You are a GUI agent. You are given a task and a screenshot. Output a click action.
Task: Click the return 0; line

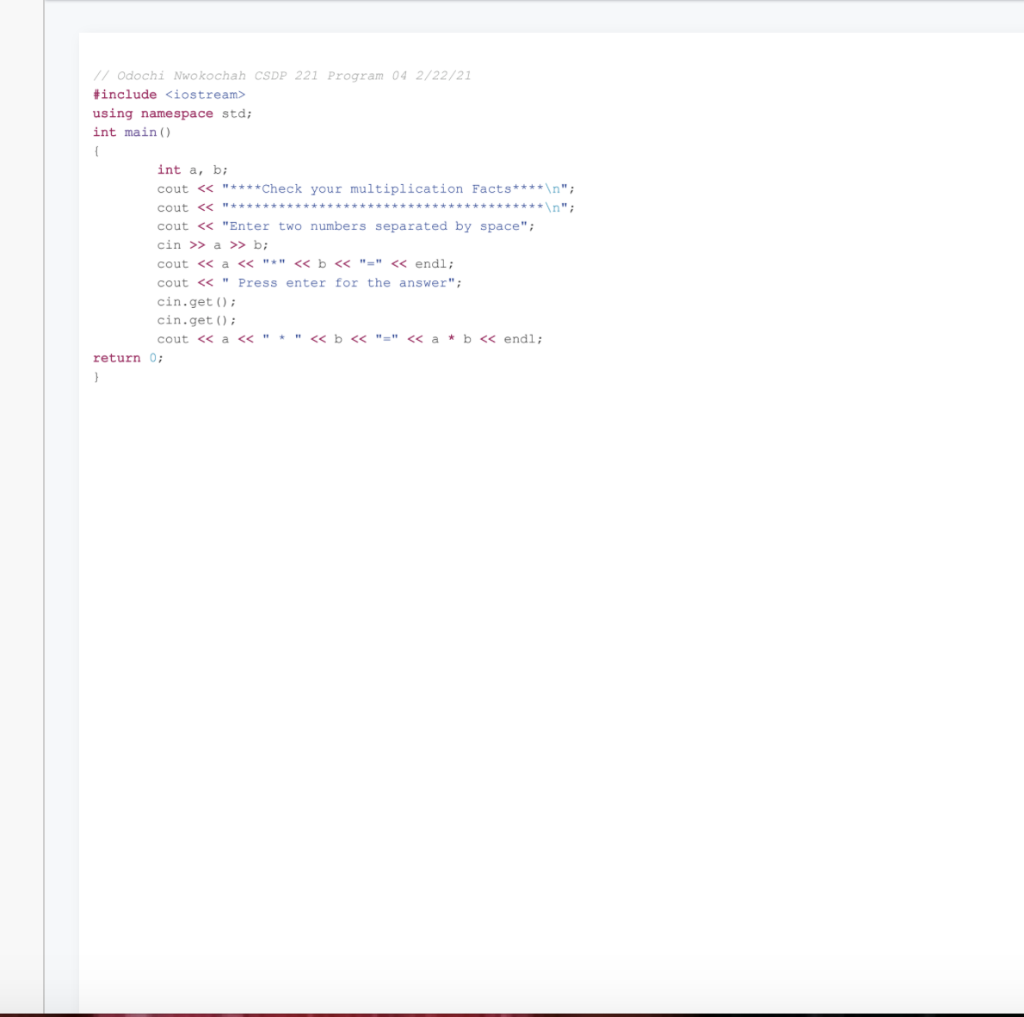pyautogui.click(x=128, y=358)
